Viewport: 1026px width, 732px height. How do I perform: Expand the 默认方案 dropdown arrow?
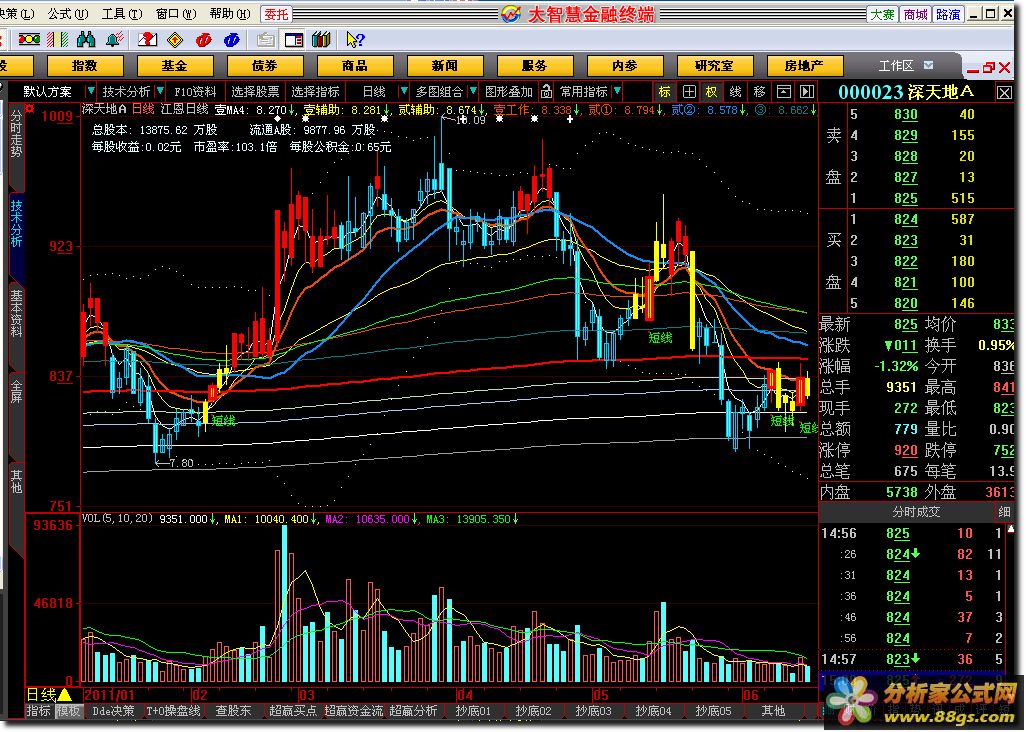point(90,91)
